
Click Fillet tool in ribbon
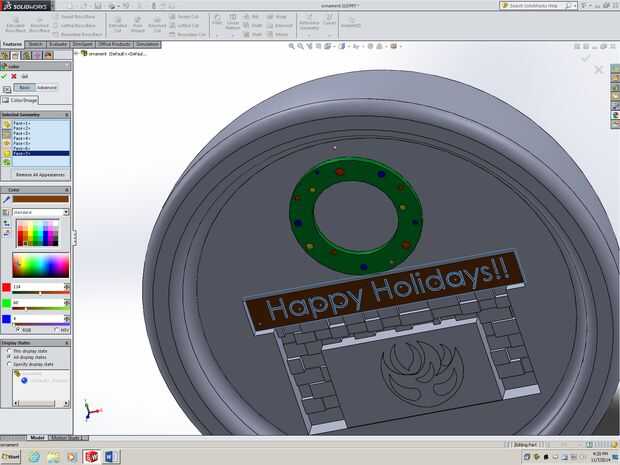[x=217, y=20]
